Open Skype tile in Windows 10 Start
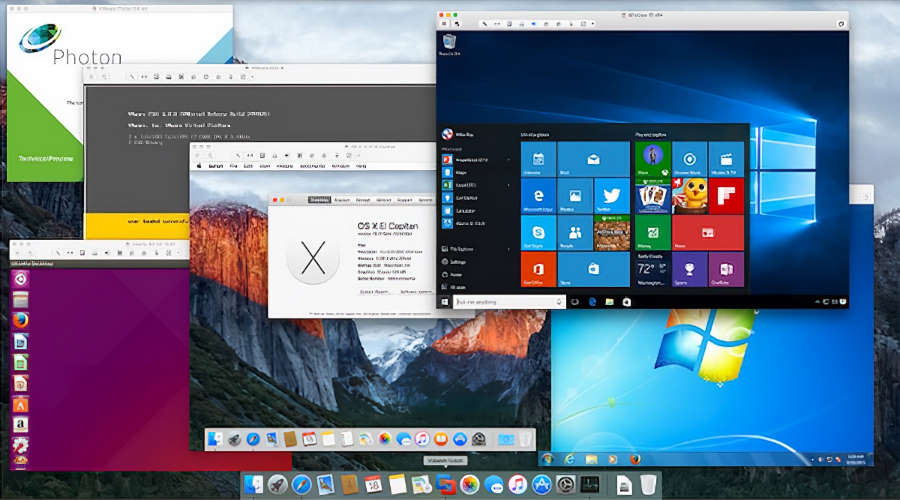This screenshot has width=900, height=500. pyautogui.click(x=538, y=232)
